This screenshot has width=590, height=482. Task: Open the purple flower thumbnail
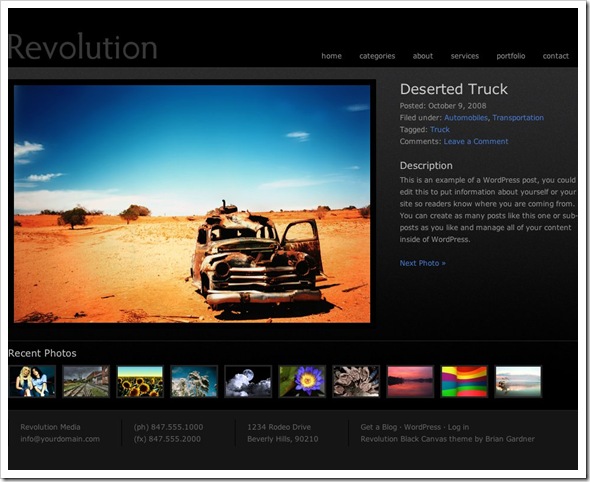point(302,381)
